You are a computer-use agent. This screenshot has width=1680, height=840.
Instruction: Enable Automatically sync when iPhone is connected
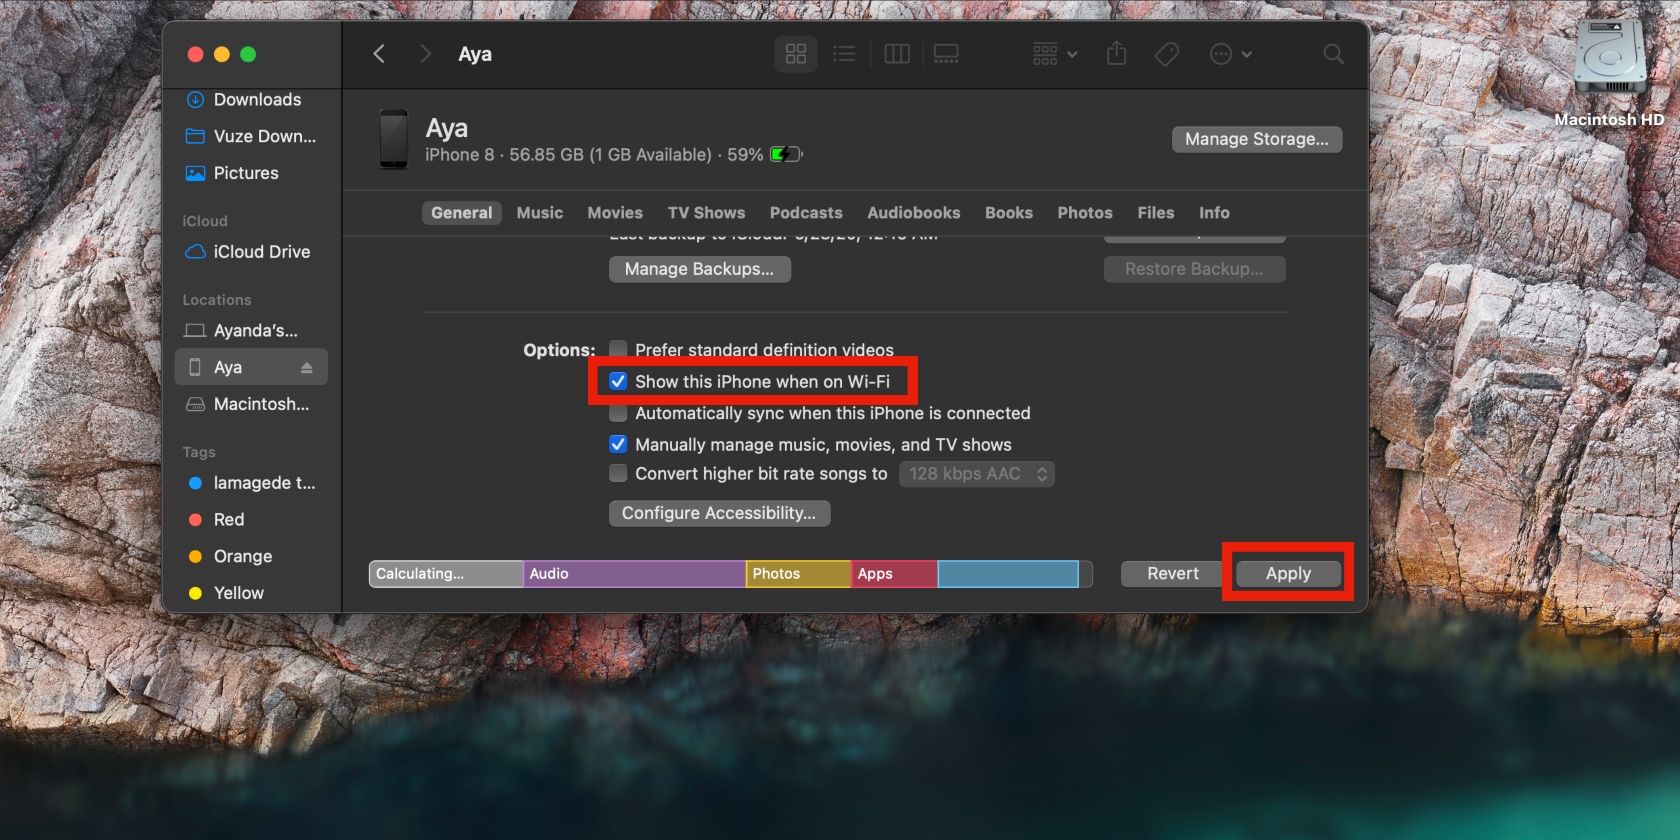pos(618,413)
